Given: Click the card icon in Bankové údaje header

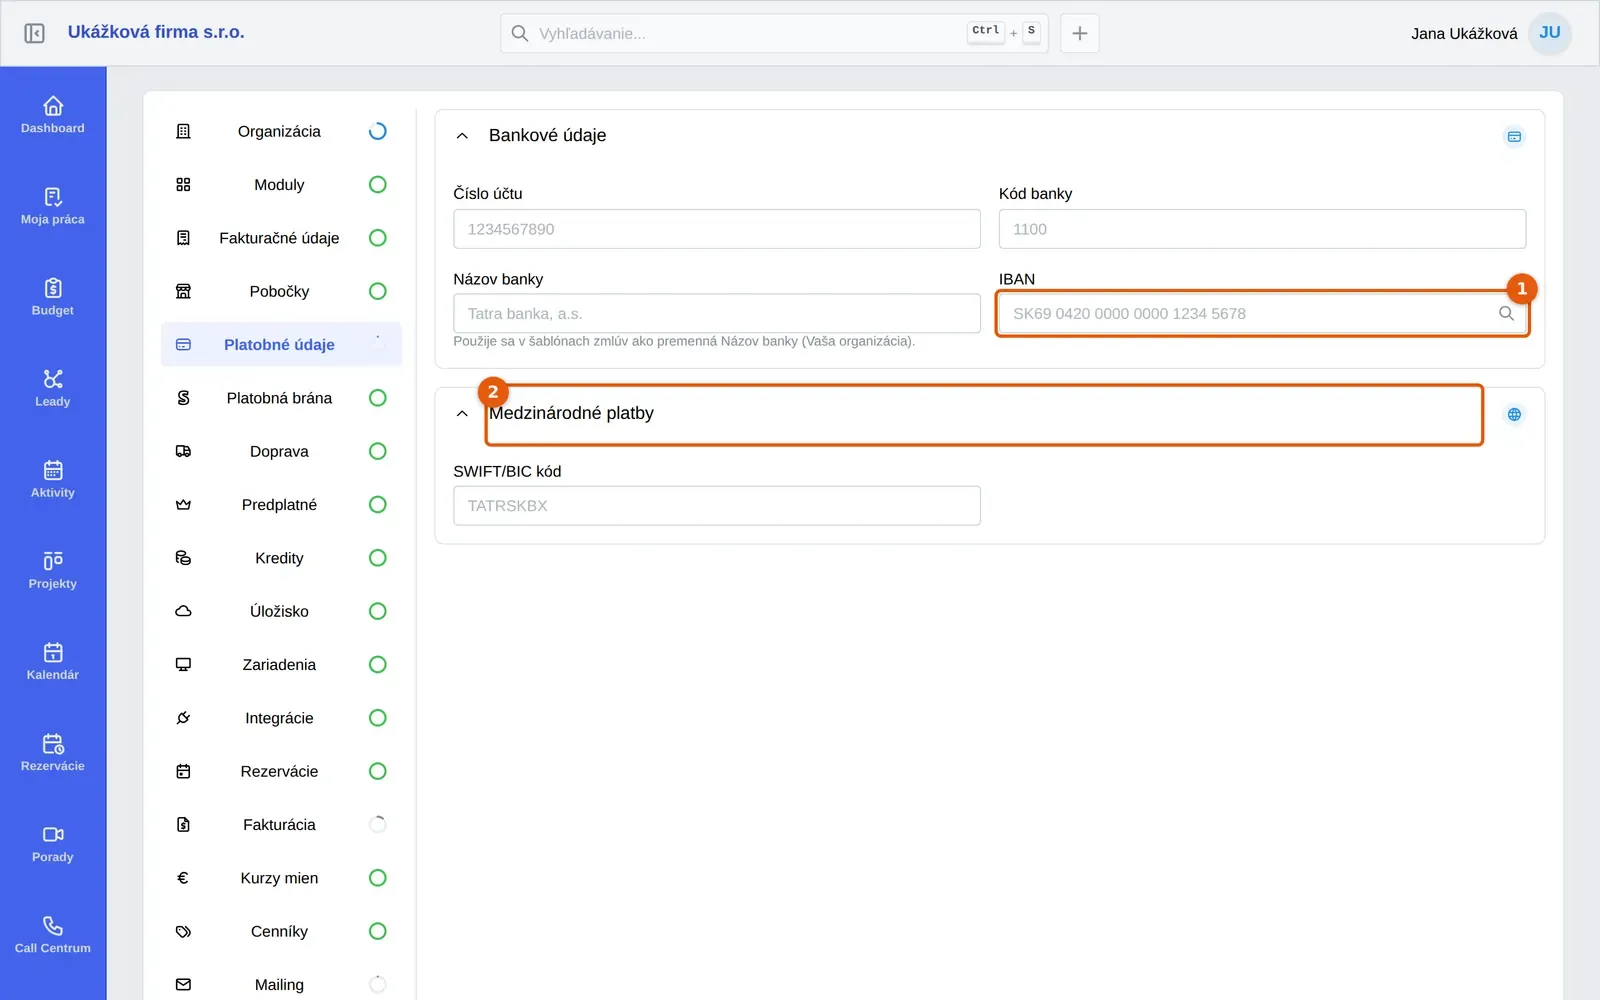Looking at the screenshot, I should pyautogui.click(x=1514, y=137).
